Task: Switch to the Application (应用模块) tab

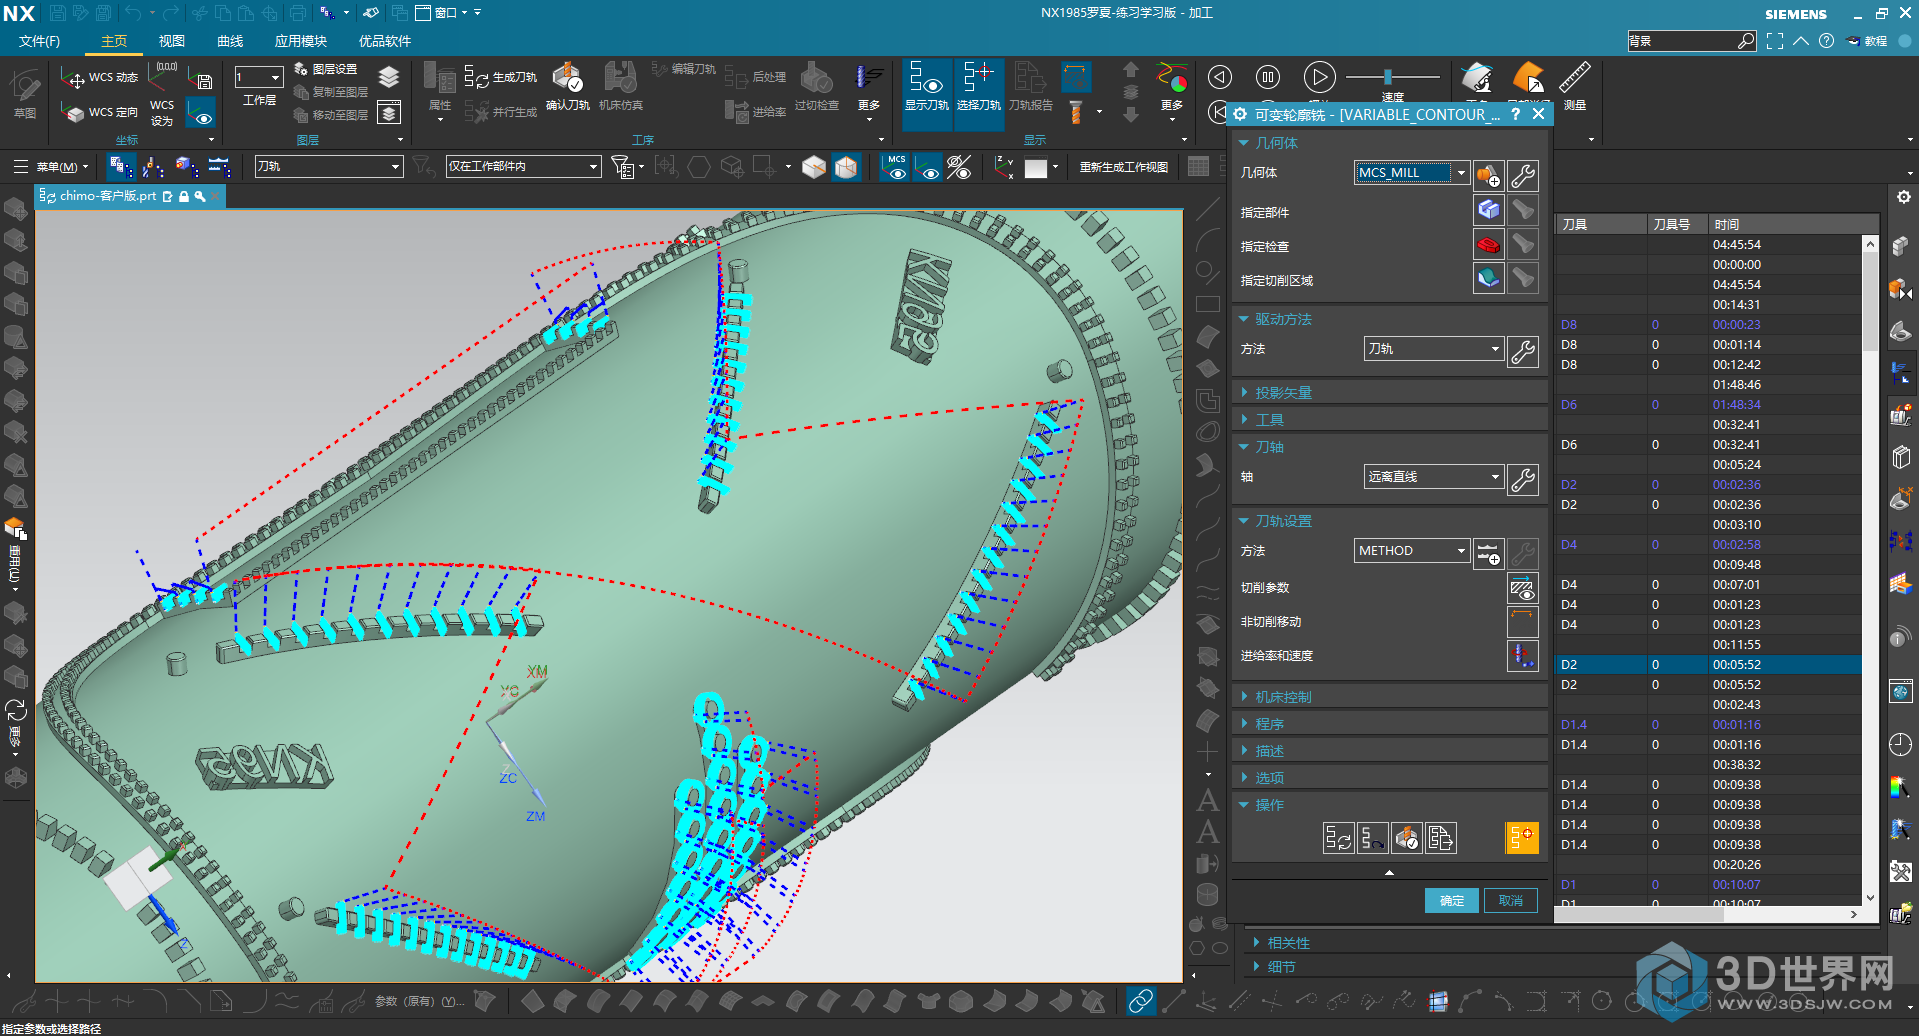Action: pos(301,41)
